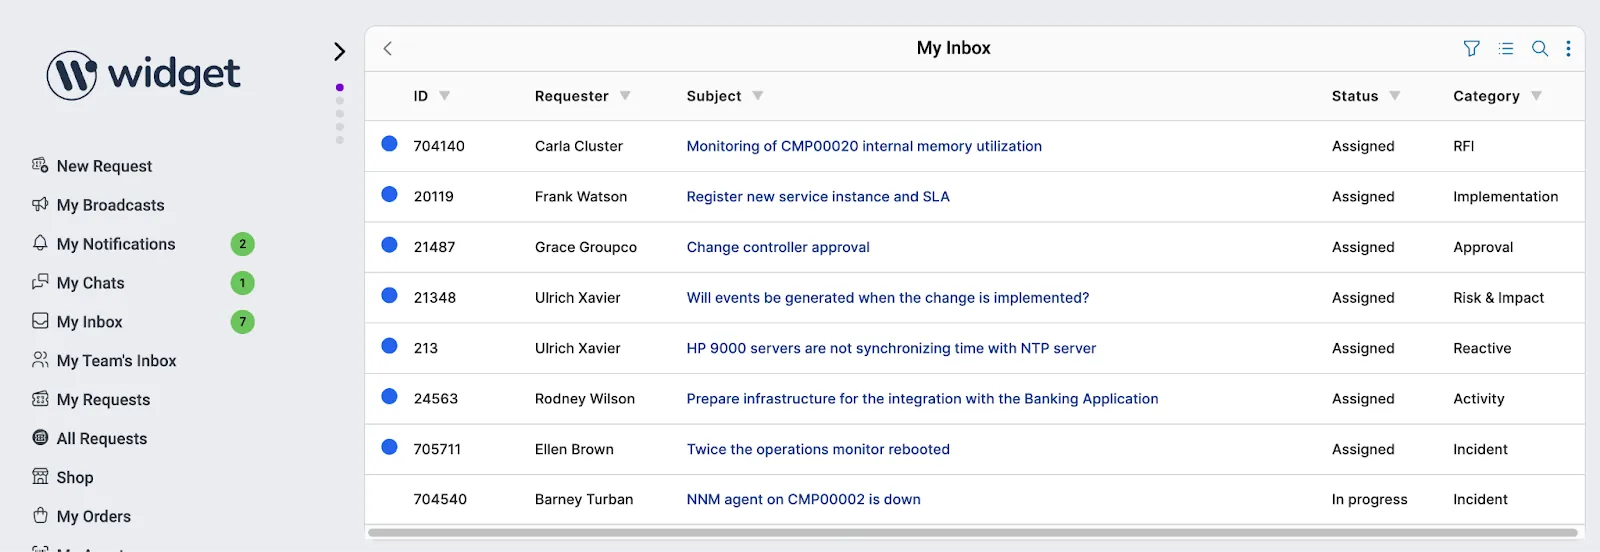The height and width of the screenshot is (552, 1600).
Task: Collapse the sidebar with the chevron arrow
Action: tap(339, 51)
